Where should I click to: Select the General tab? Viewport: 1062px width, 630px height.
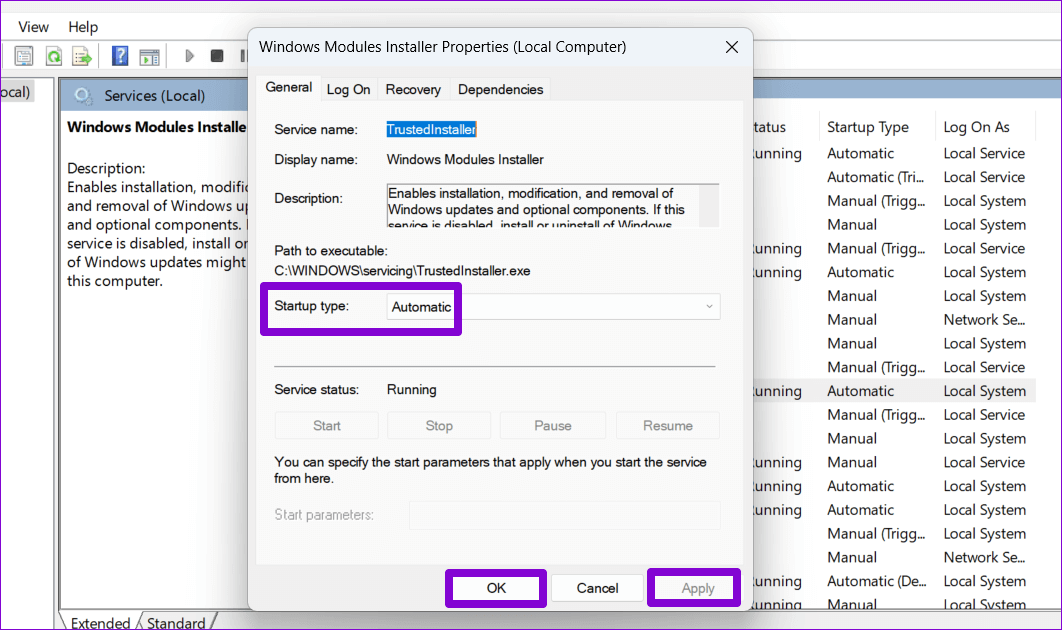coord(289,87)
